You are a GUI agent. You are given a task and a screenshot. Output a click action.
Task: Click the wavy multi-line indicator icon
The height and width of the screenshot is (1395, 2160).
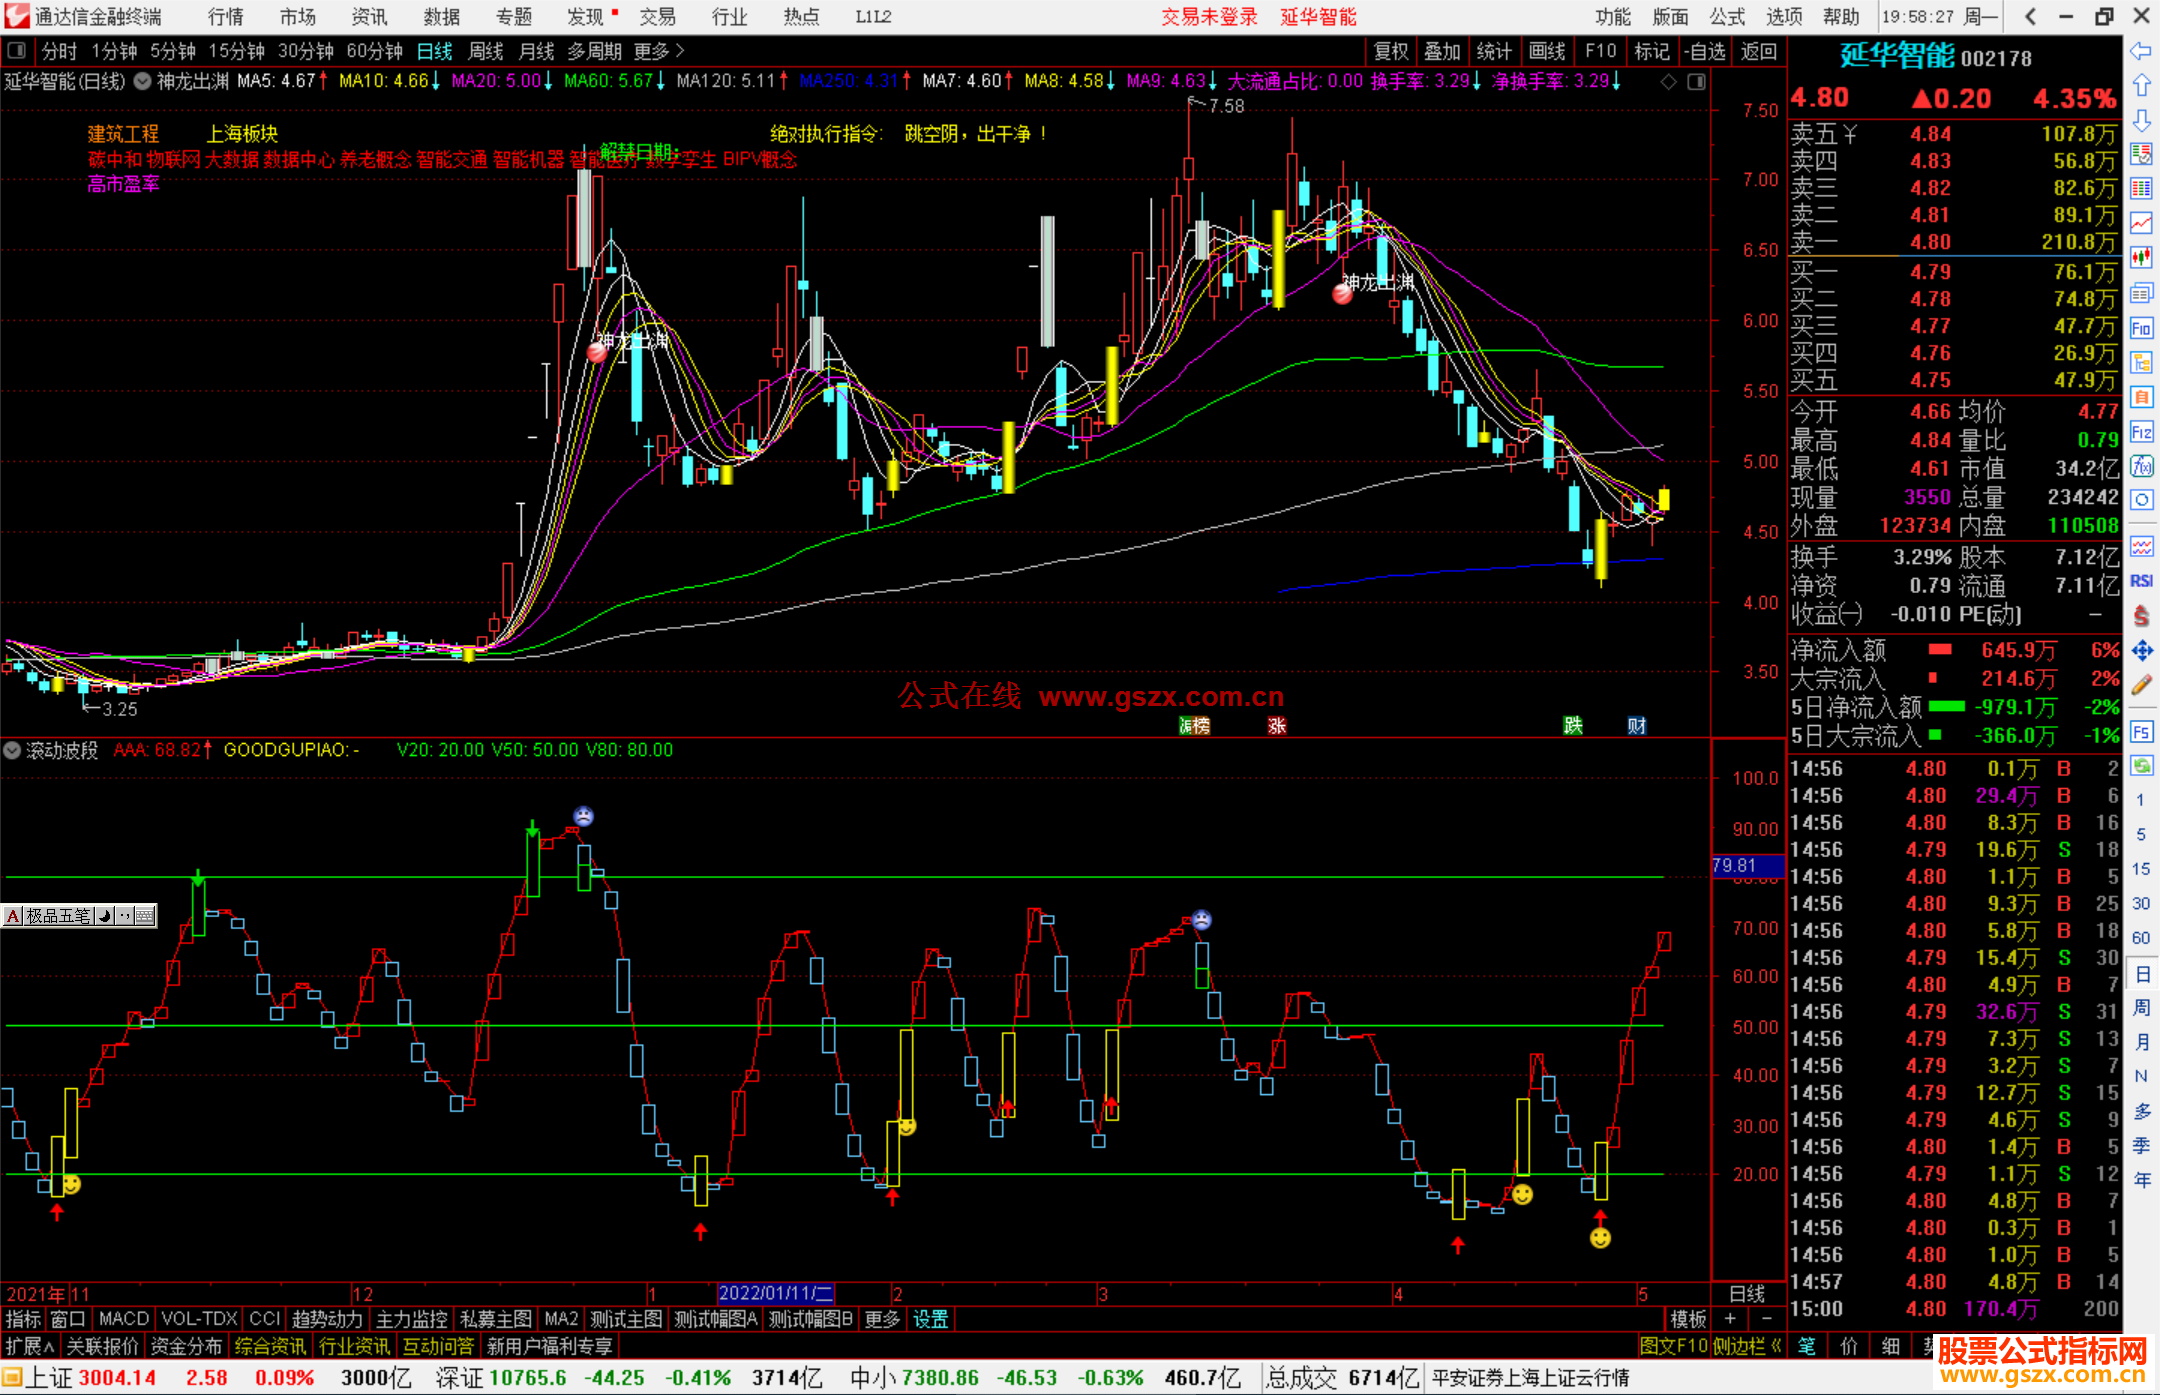2141,546
